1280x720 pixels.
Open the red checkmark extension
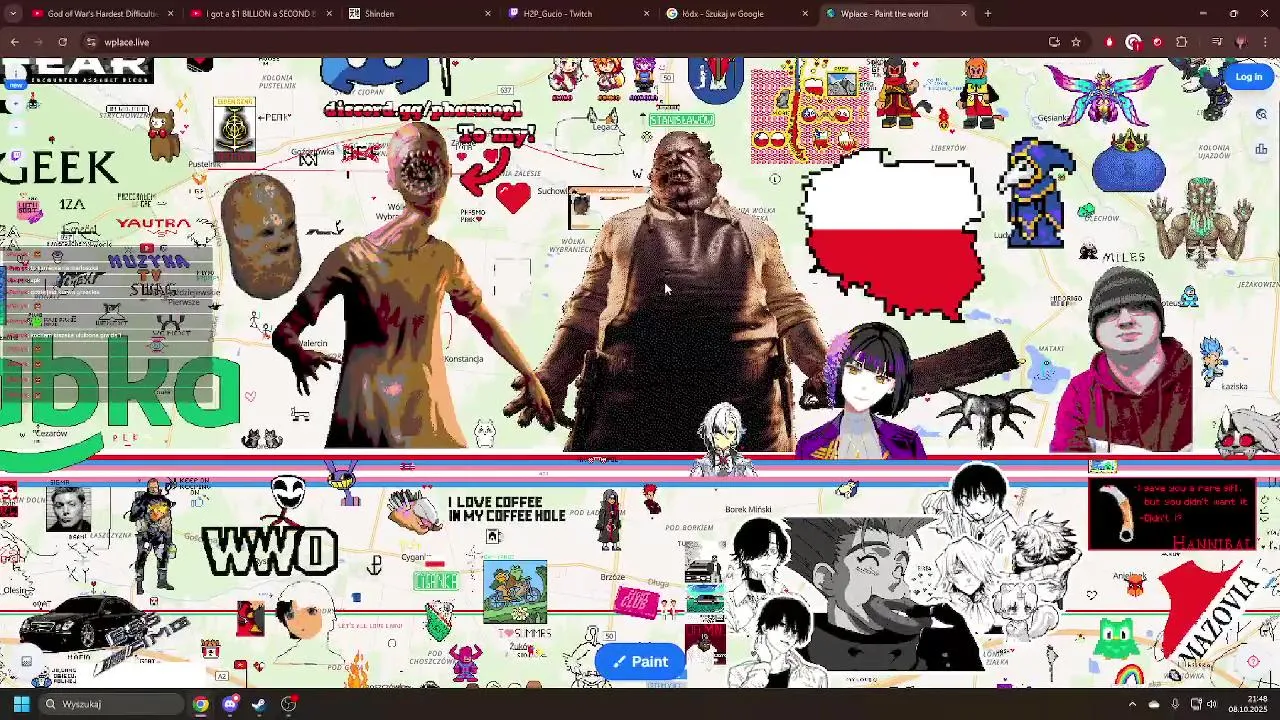[x=1157, y=42]
